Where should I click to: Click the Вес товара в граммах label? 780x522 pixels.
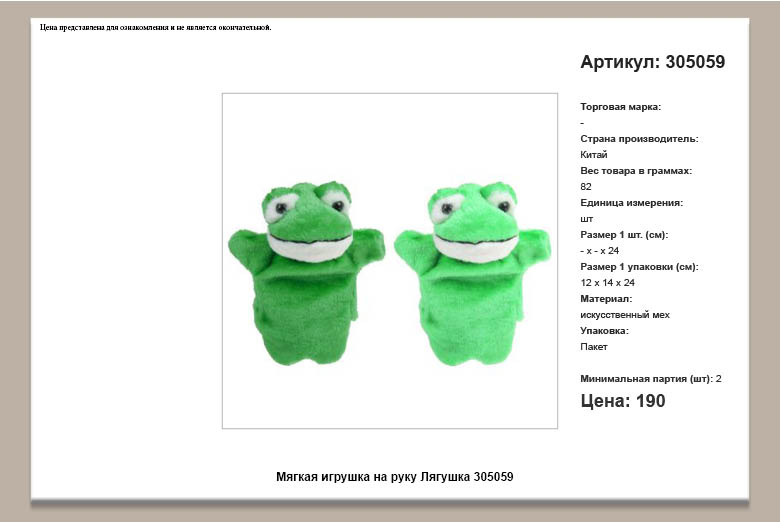tap(636, 171)
